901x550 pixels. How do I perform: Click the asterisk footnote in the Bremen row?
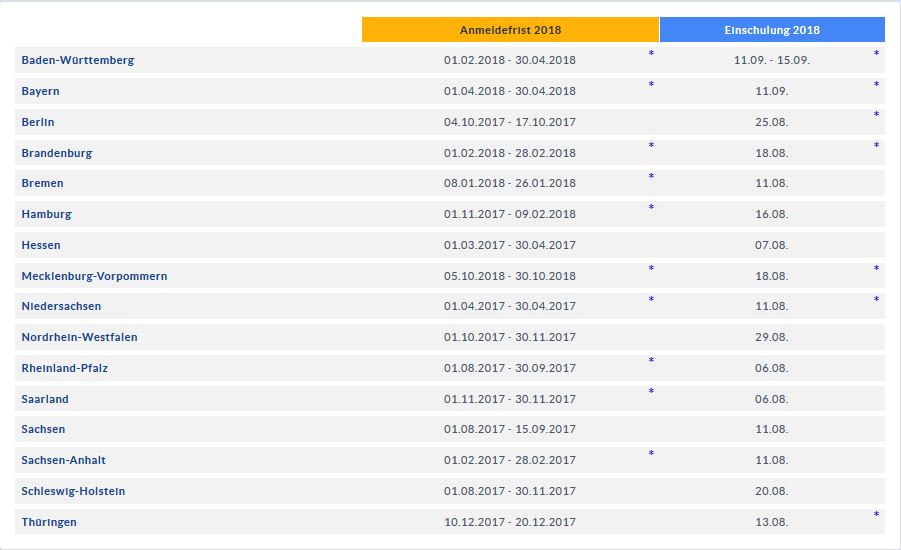[651, 177]
